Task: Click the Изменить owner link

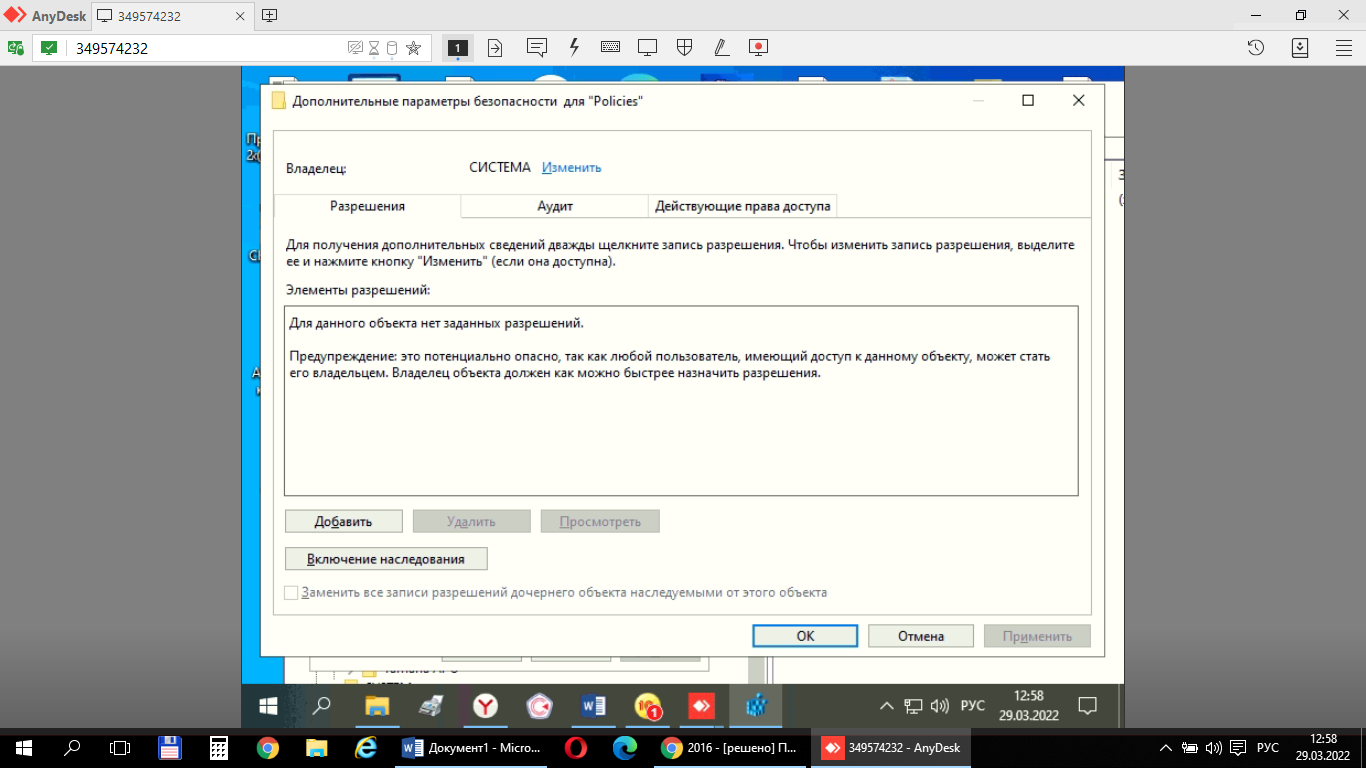Action: point(572,167)
